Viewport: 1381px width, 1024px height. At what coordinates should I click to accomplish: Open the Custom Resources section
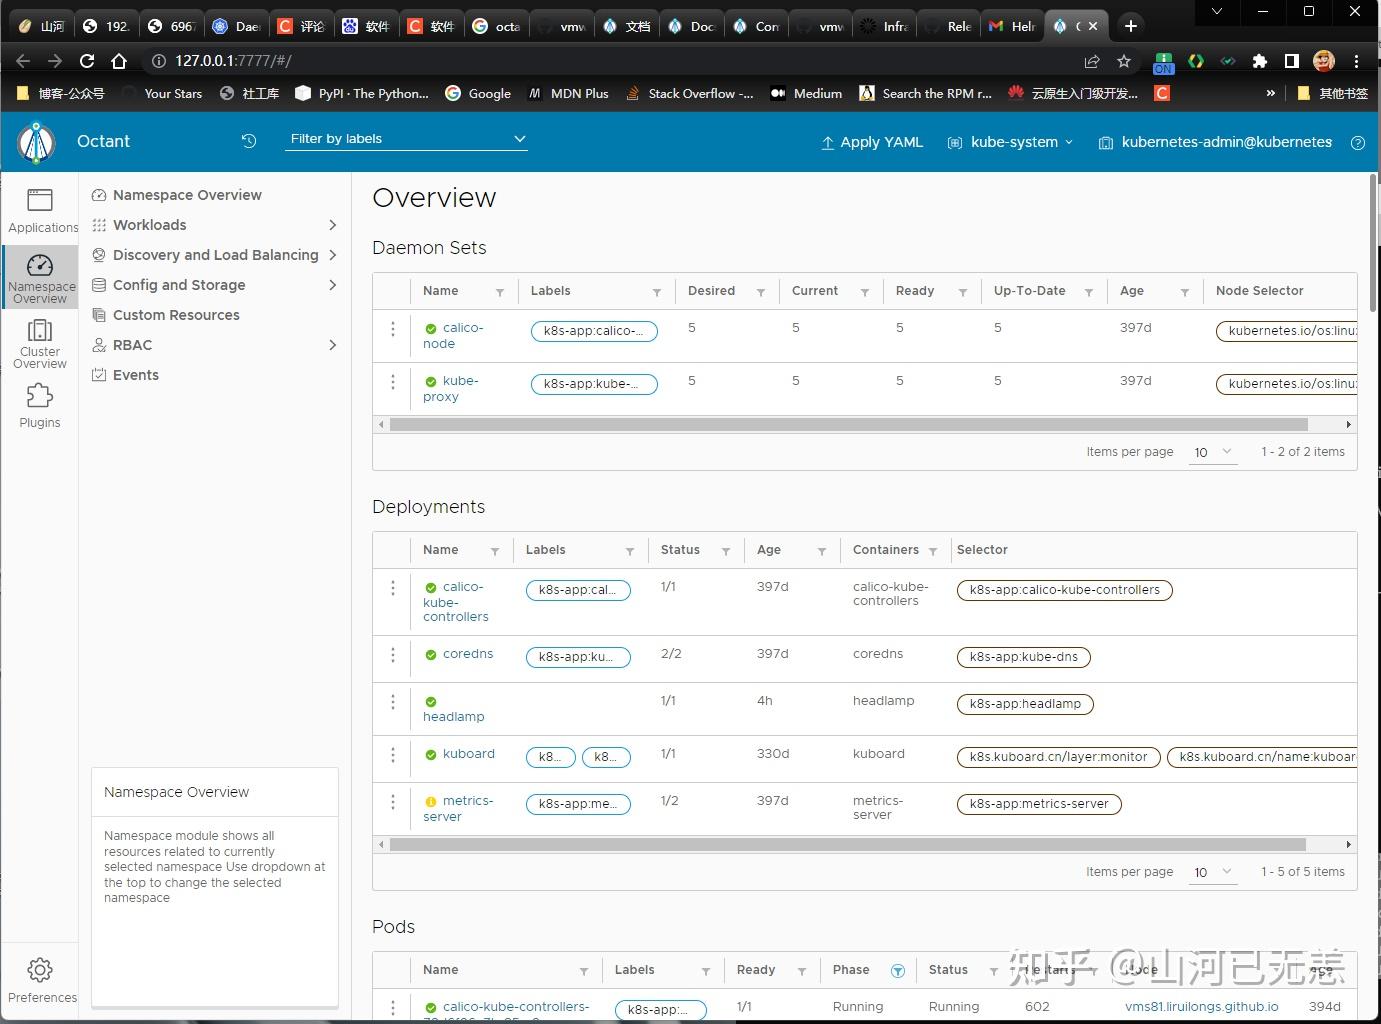point(176,314)
